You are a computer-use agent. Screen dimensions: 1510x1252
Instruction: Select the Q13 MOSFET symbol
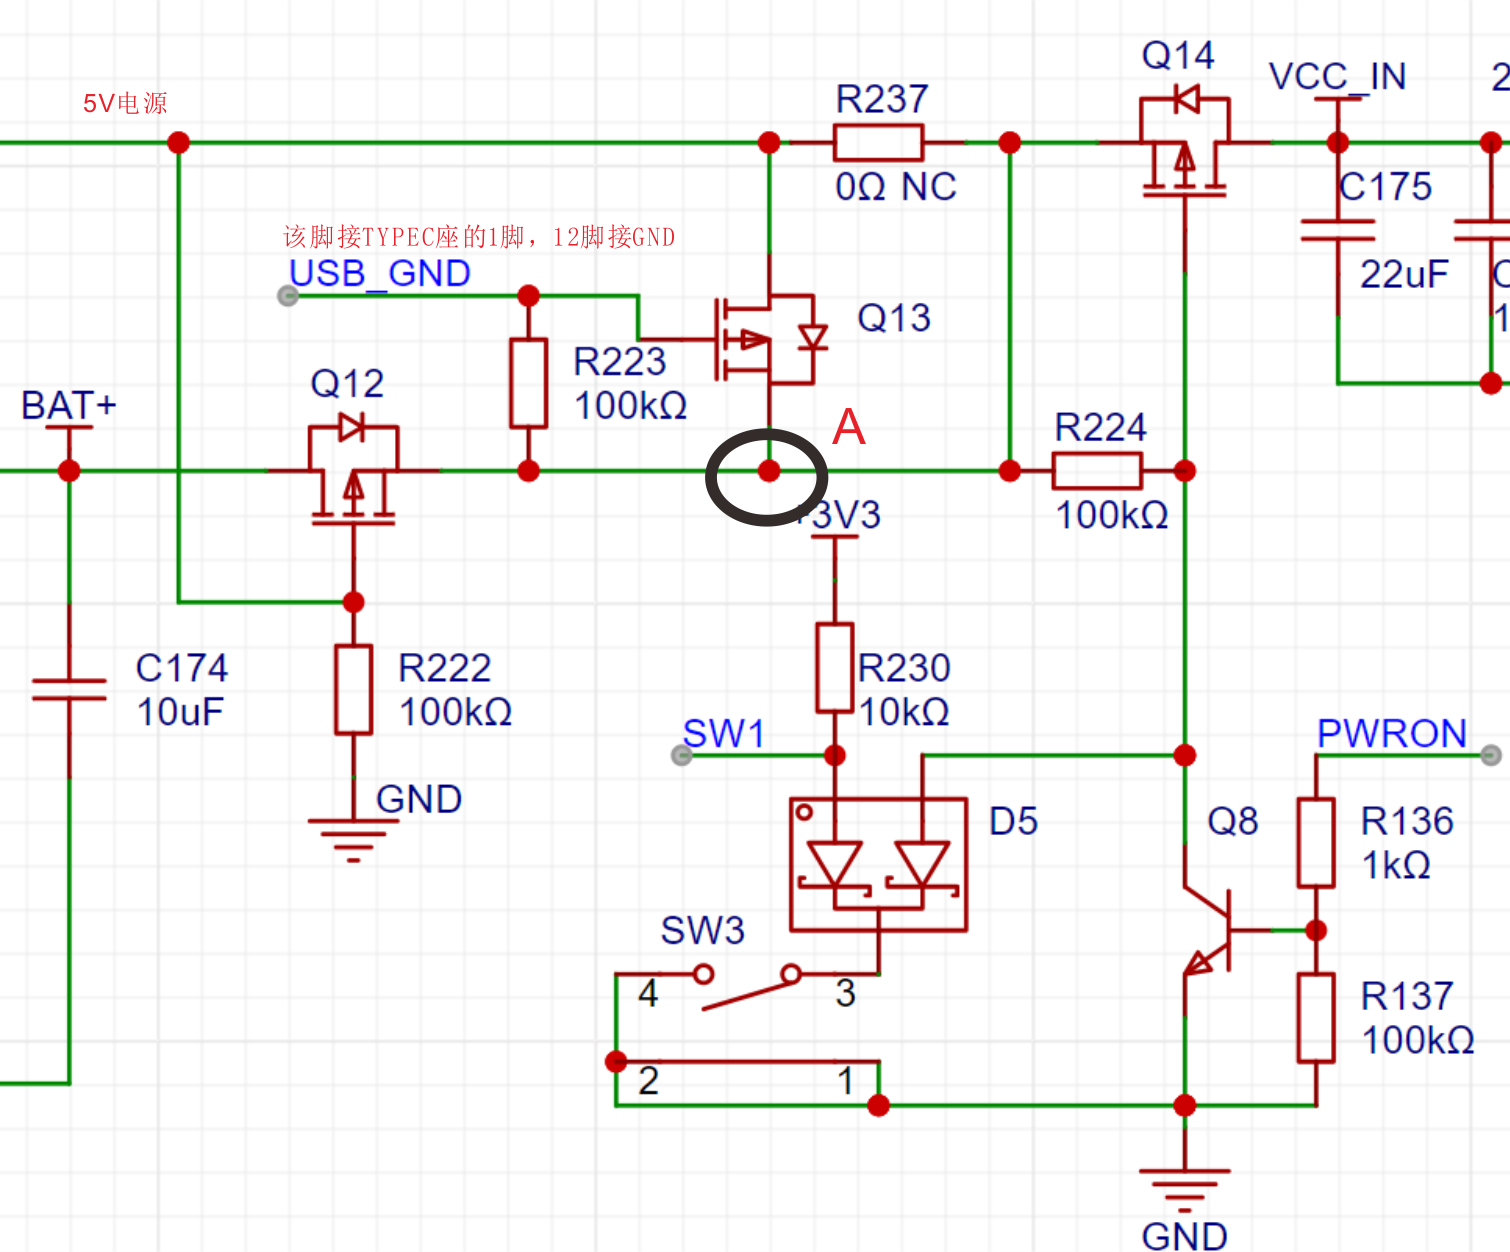tap(770, 340)
